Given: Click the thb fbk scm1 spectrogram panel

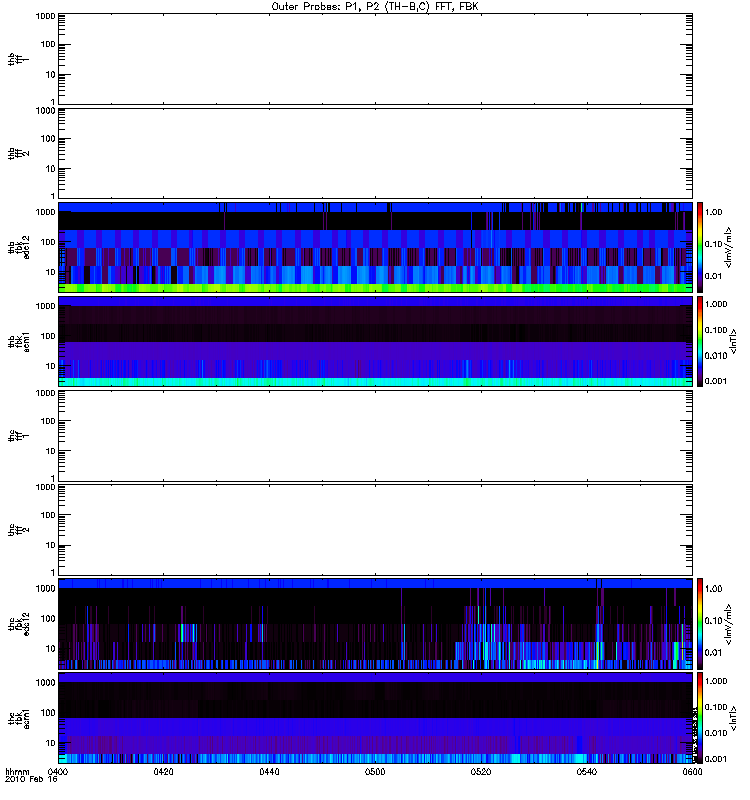Looking at the screenshot, I should pos(375,341).
